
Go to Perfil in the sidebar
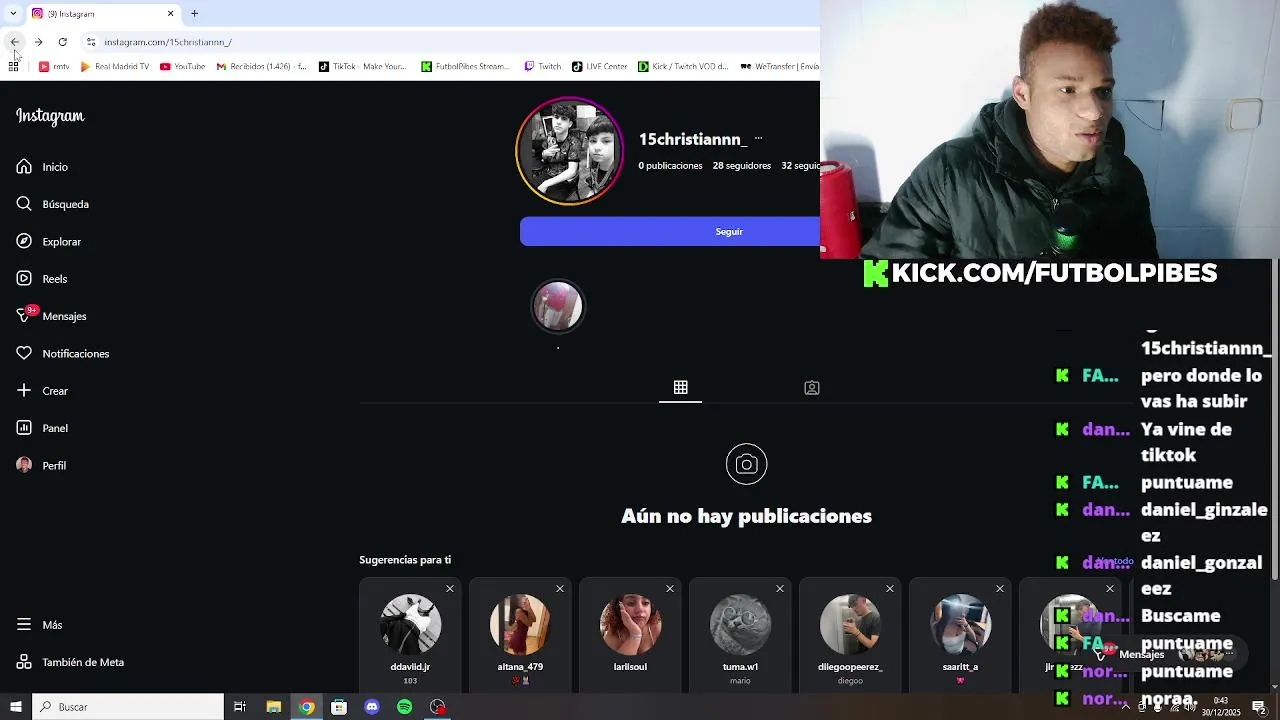pyautogui.click(x=41, y=466)
